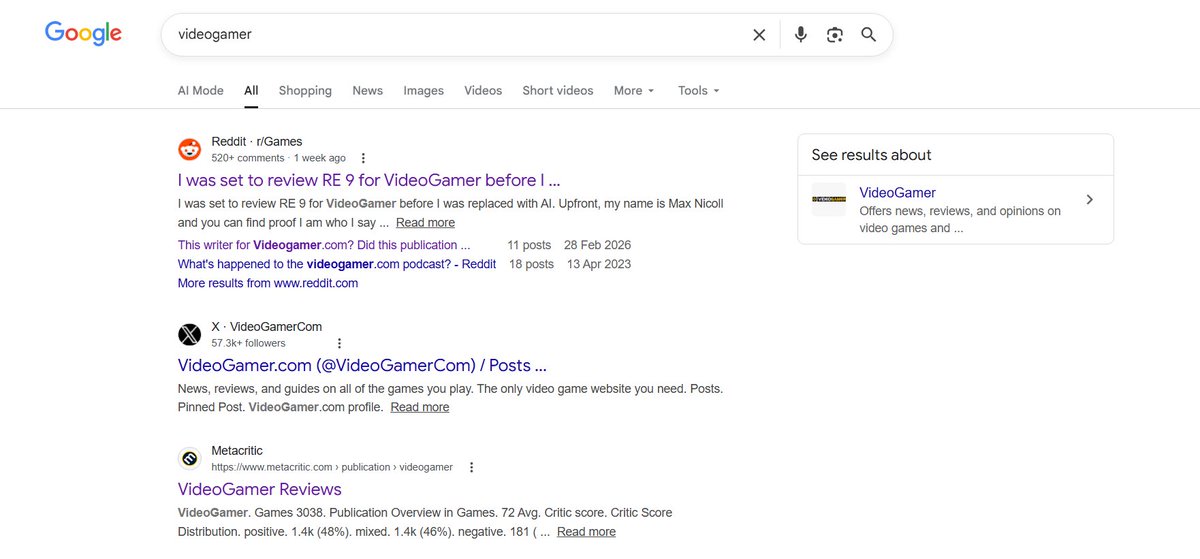Click the '18 posts' count

(531, 264)
